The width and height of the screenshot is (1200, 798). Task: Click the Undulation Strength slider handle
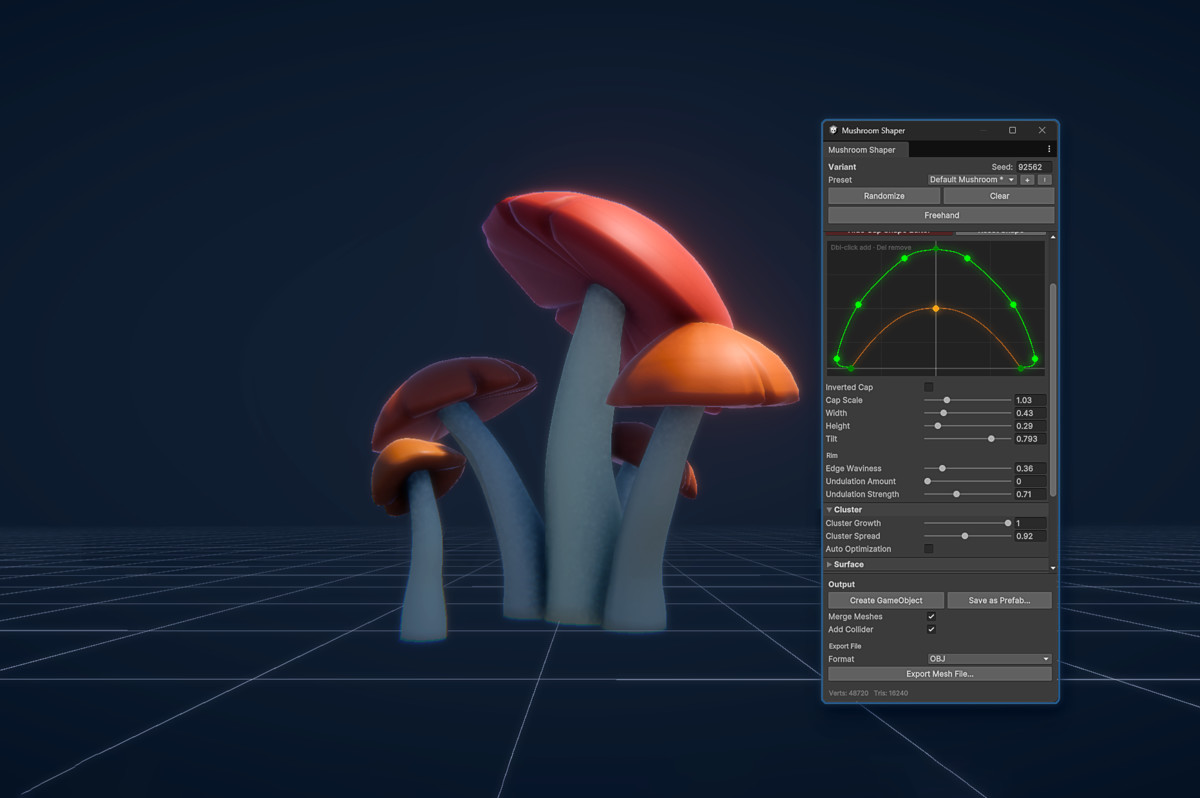point(957,494)
